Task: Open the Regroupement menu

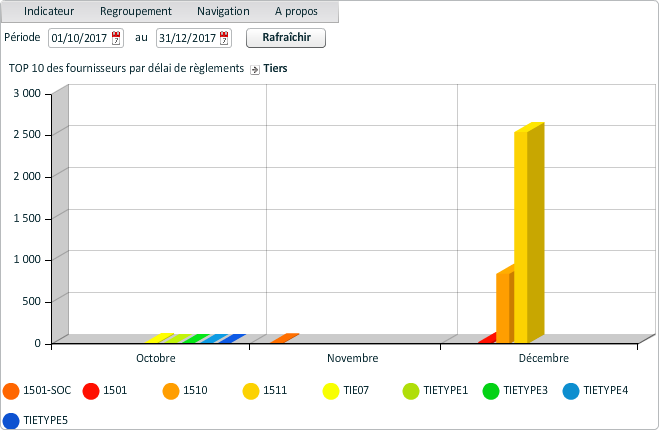Action: (x=135, y=11)
